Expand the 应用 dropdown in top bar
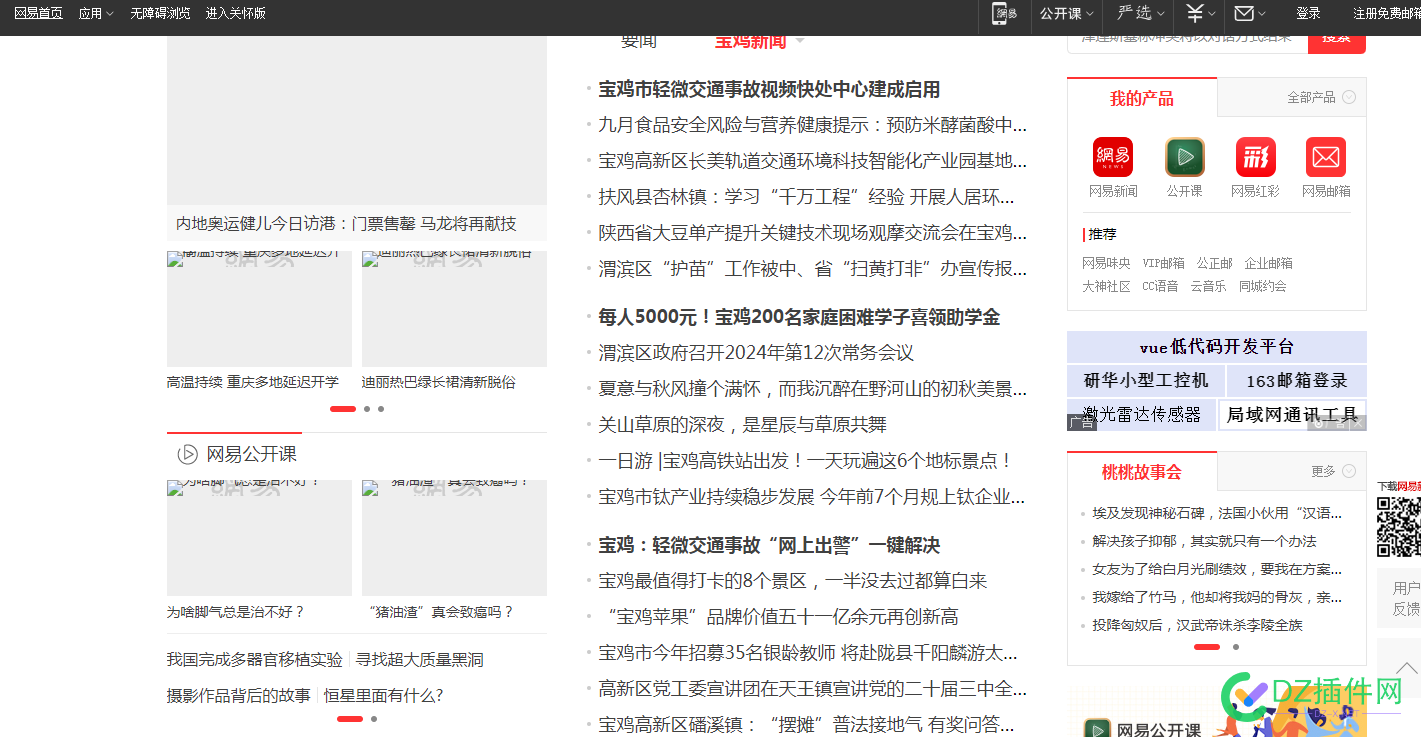 pos(96,13)
